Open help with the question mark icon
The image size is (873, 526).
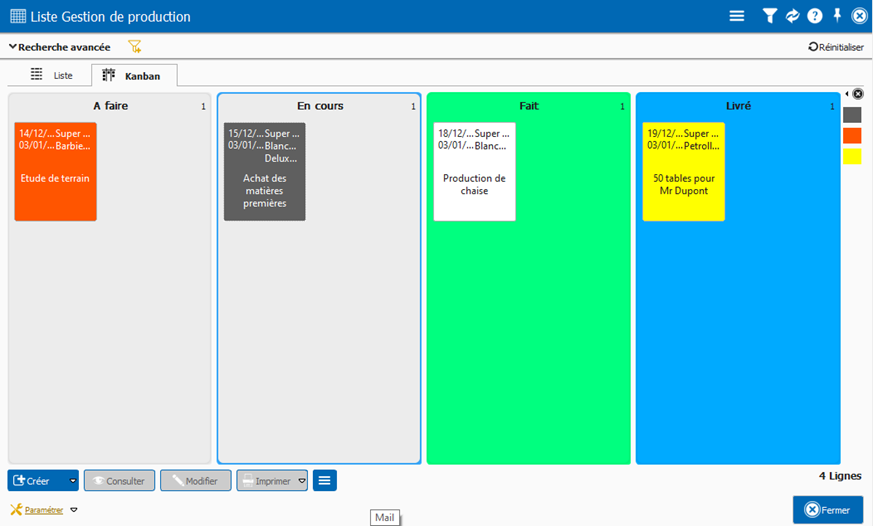point(815,16)
